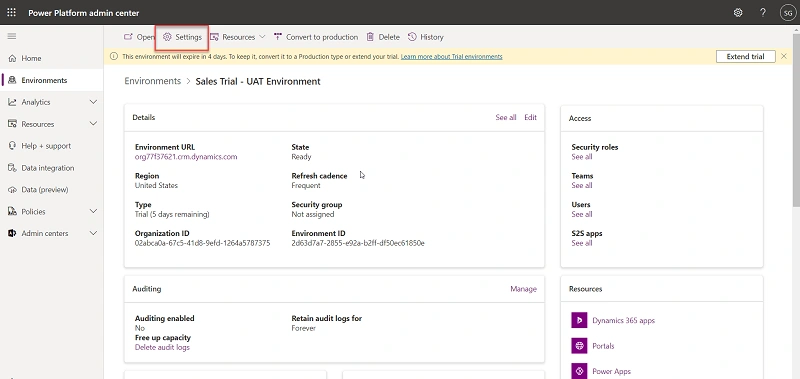Screen dimensions: 800x379
Task: Open the settings gear in the header
Action: 738,13
